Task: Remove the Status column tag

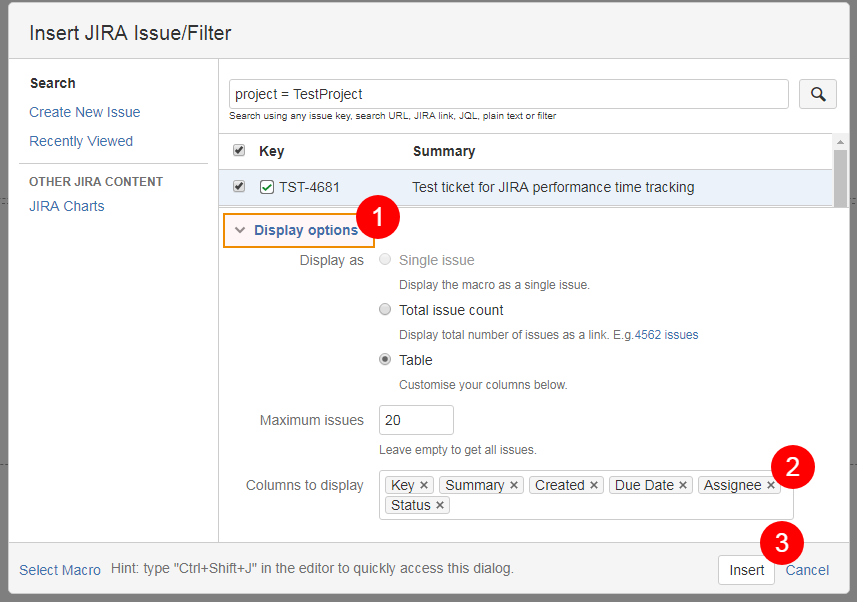Action: (439, 505)
